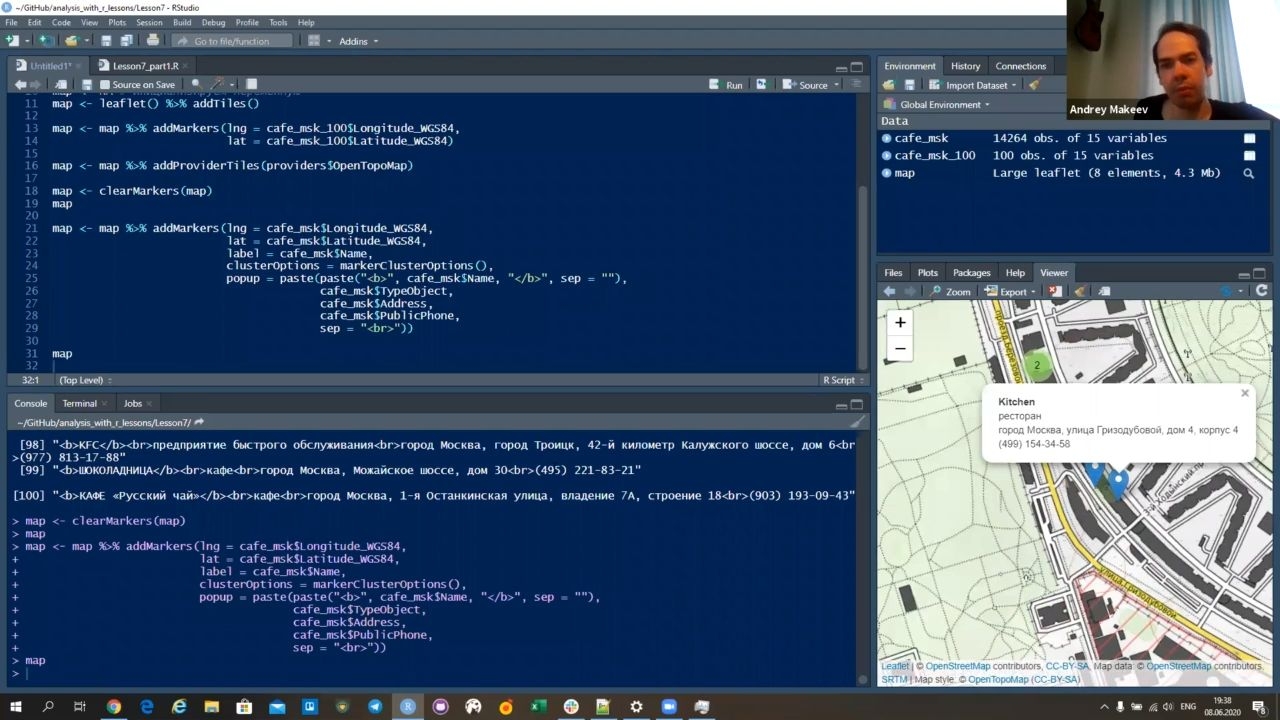Expand the map object details

887,173
